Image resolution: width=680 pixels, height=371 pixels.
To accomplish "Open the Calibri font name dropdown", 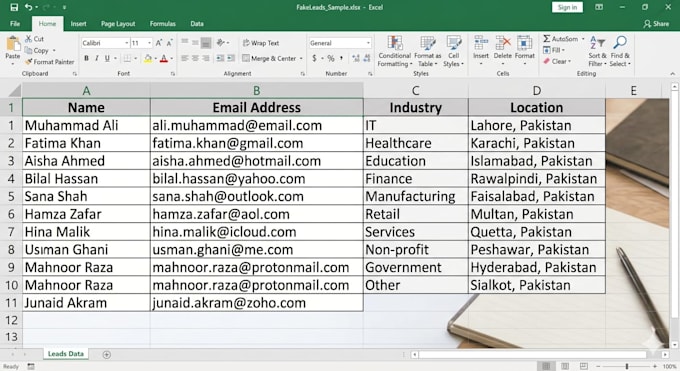I will click(127, 43).
